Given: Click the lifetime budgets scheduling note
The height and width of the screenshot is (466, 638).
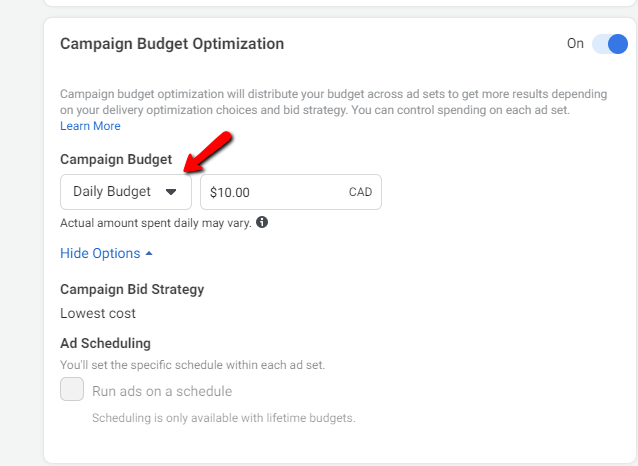Looking at the screenshot, I should (x=223, y=417).
